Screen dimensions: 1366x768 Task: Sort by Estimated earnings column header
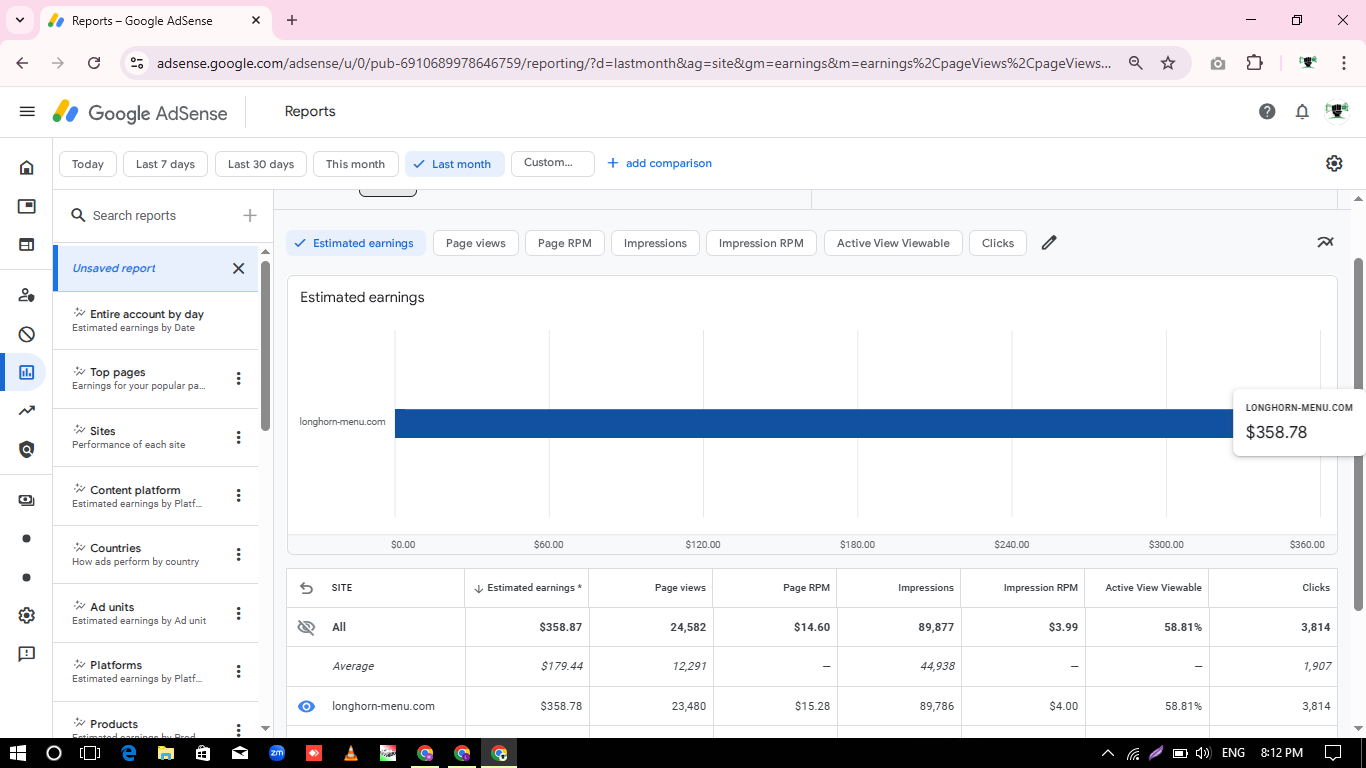point(527,588)
